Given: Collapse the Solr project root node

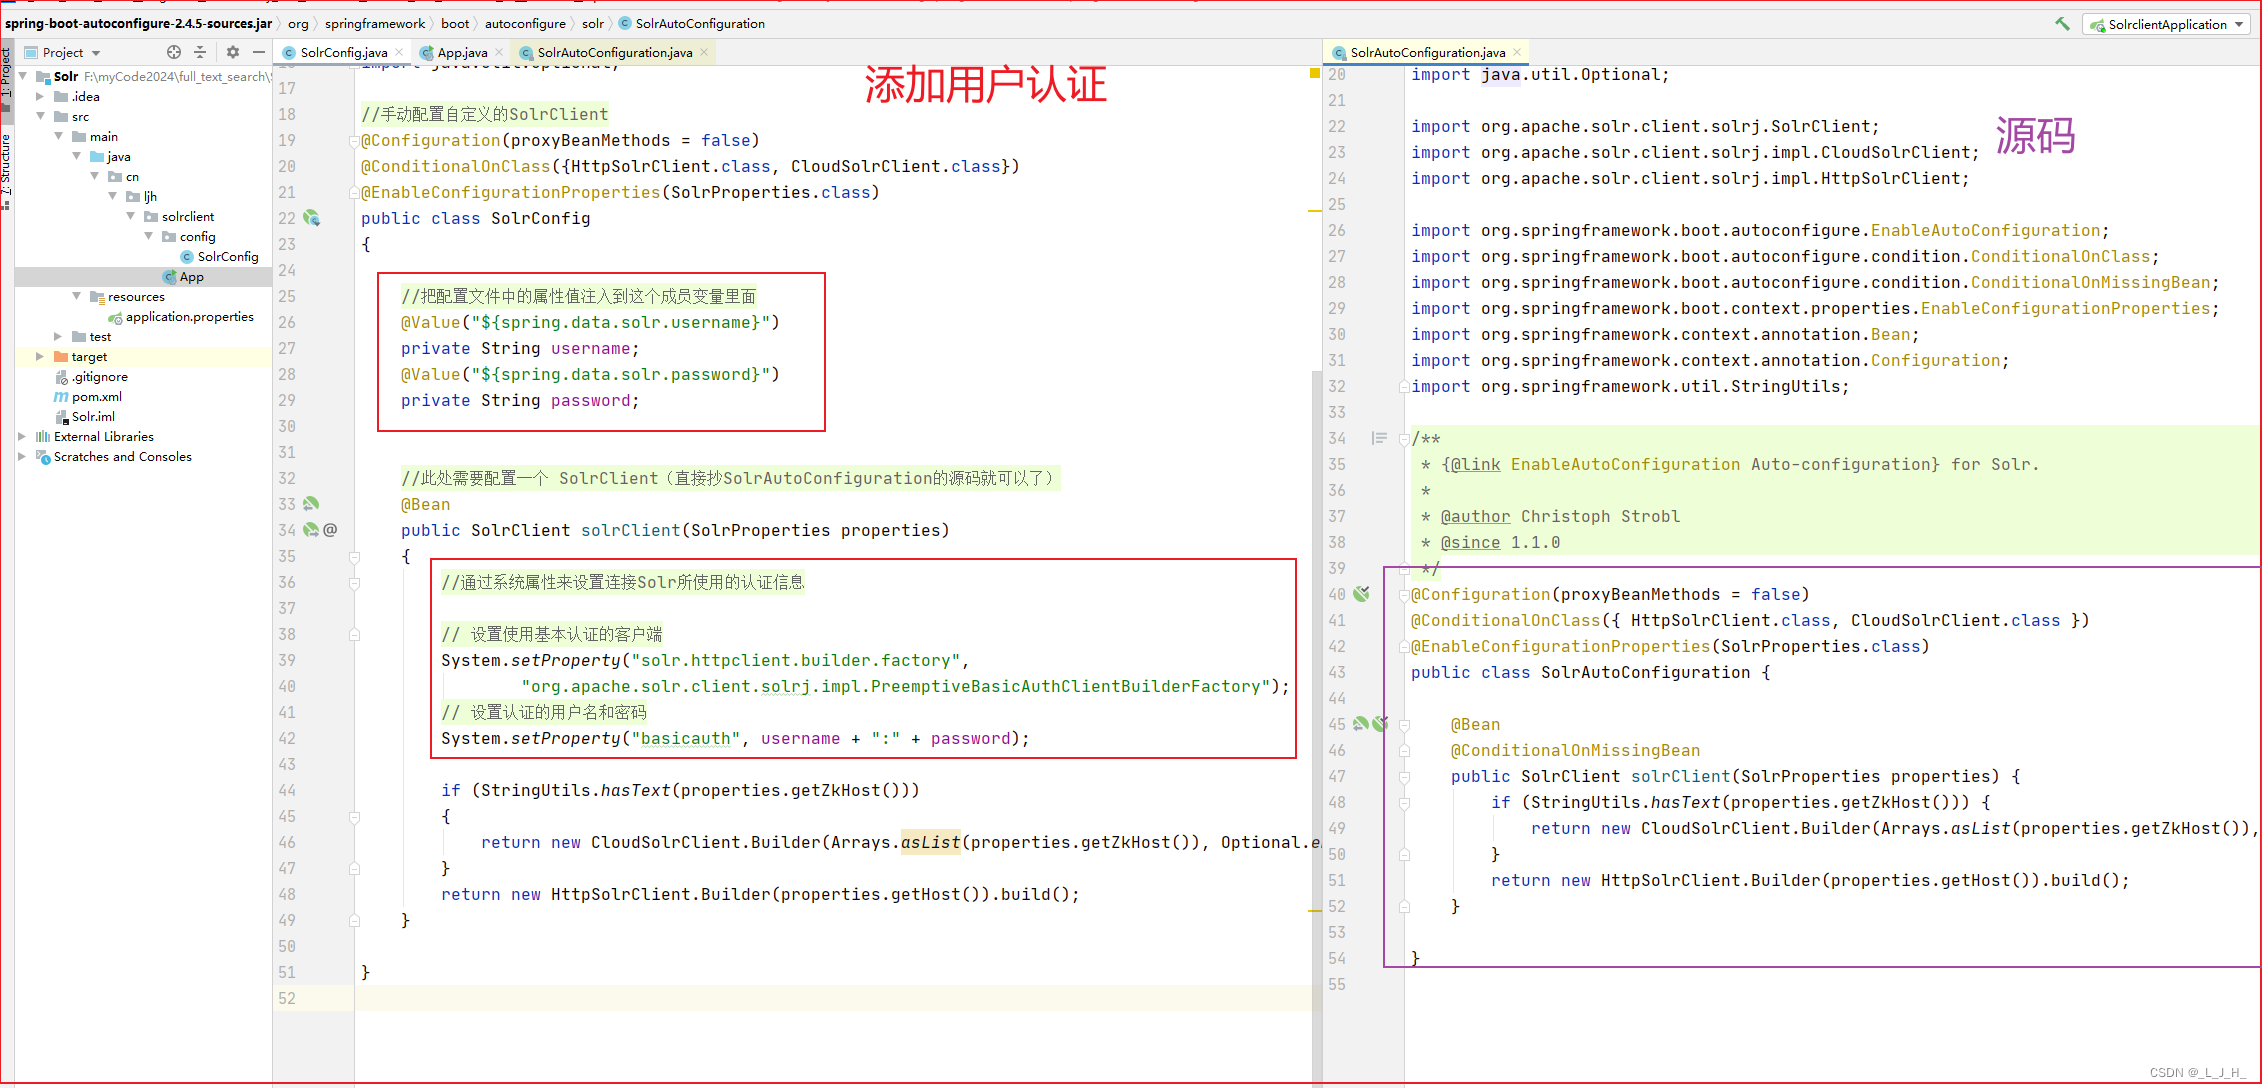Looking at the screenshot, I should coord(22,76).
